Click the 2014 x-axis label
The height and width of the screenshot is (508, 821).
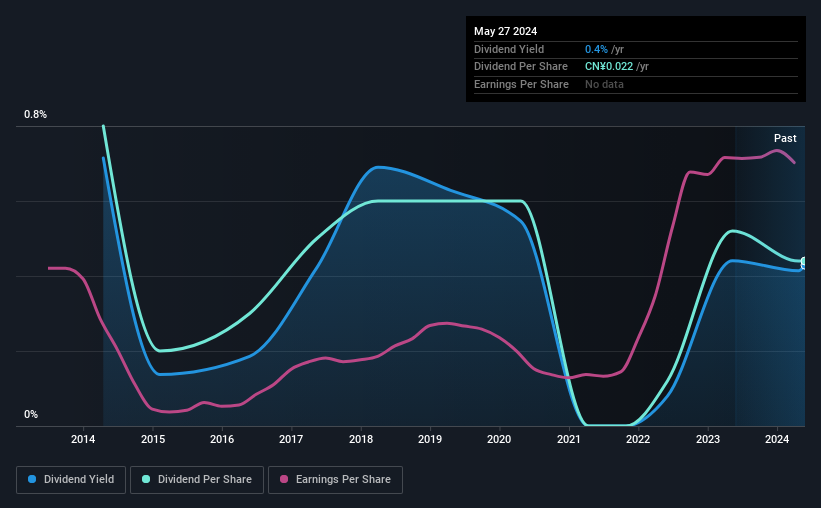(83, 439)
